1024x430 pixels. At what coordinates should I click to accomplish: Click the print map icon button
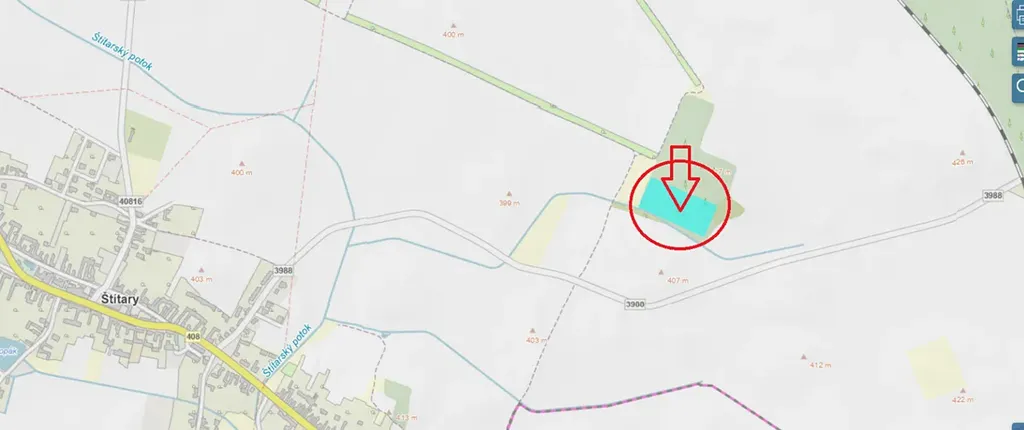point(1019,16)
